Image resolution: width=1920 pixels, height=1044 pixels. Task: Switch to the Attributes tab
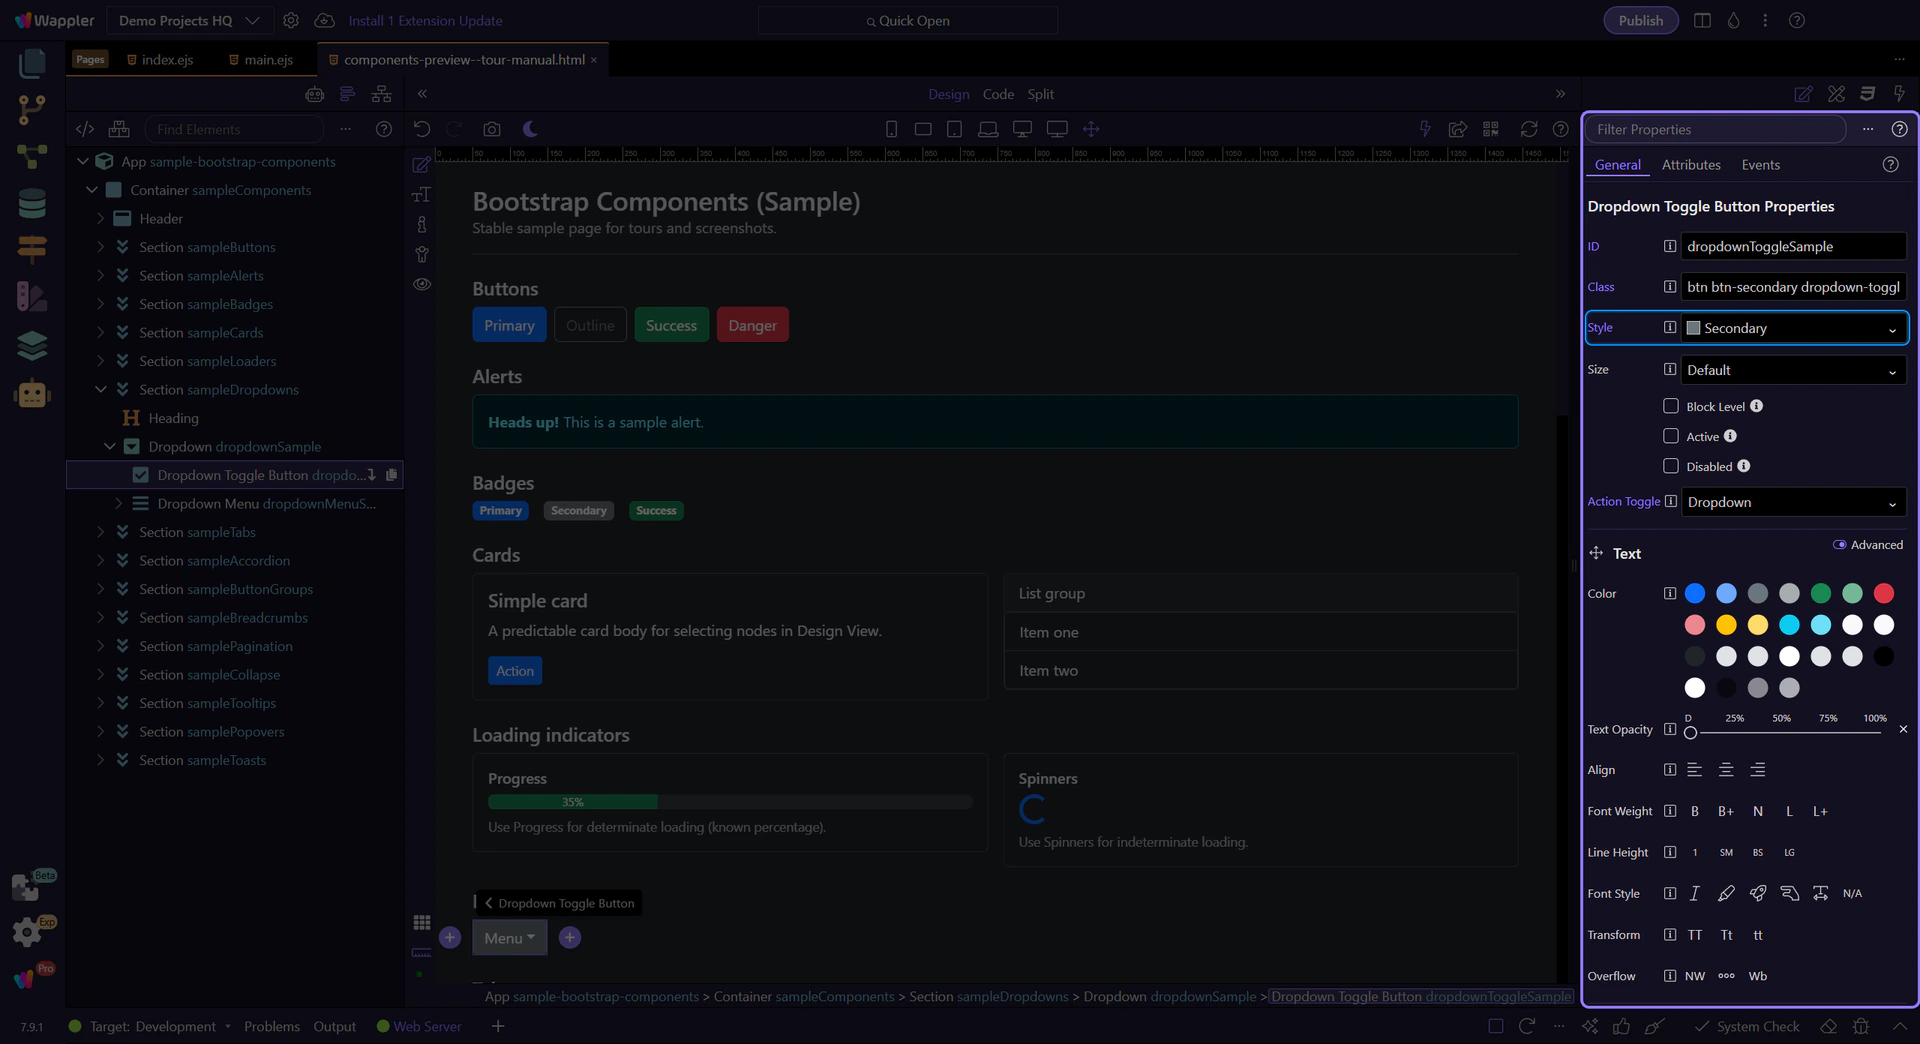(1691, 165)
